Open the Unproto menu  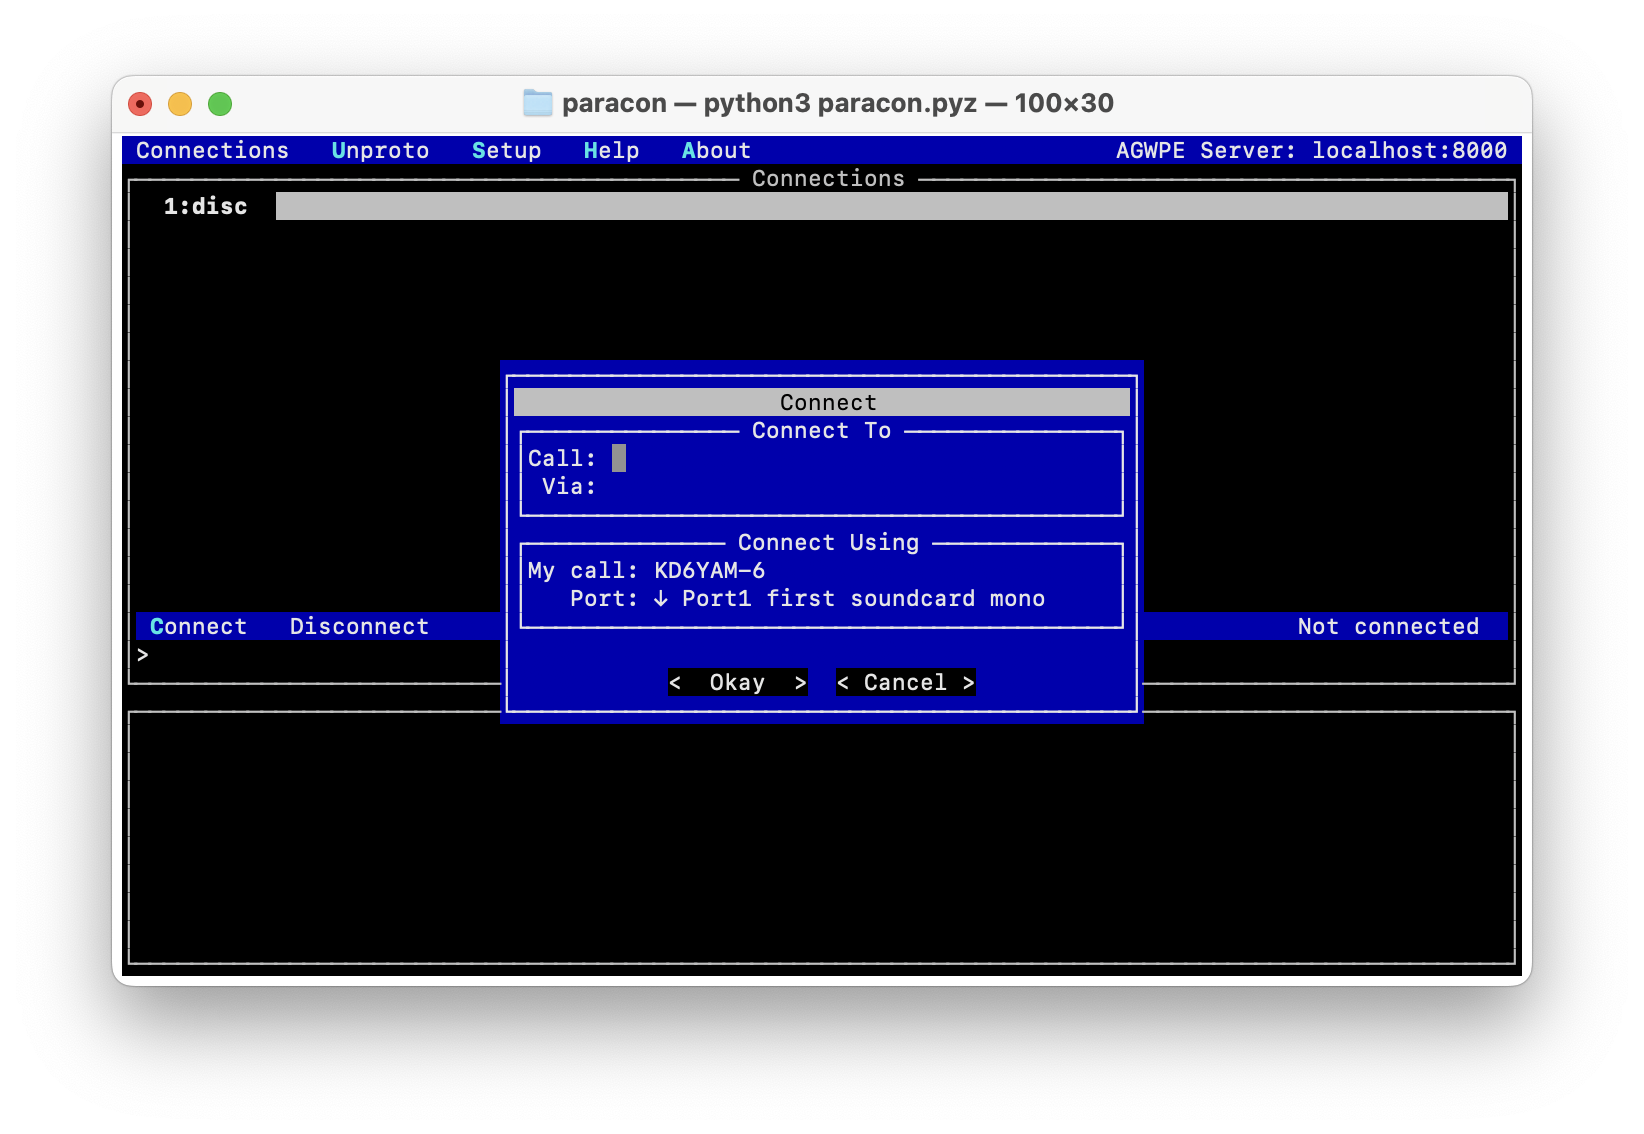[380, 150]
